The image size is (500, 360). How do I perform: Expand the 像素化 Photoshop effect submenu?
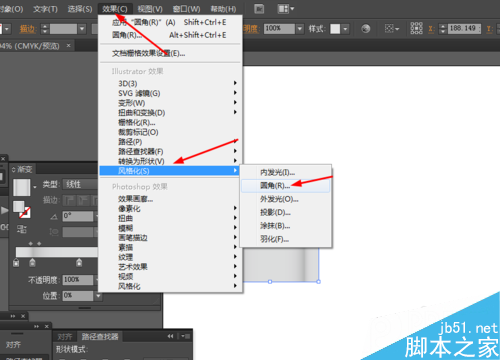[x=170, y=209]
